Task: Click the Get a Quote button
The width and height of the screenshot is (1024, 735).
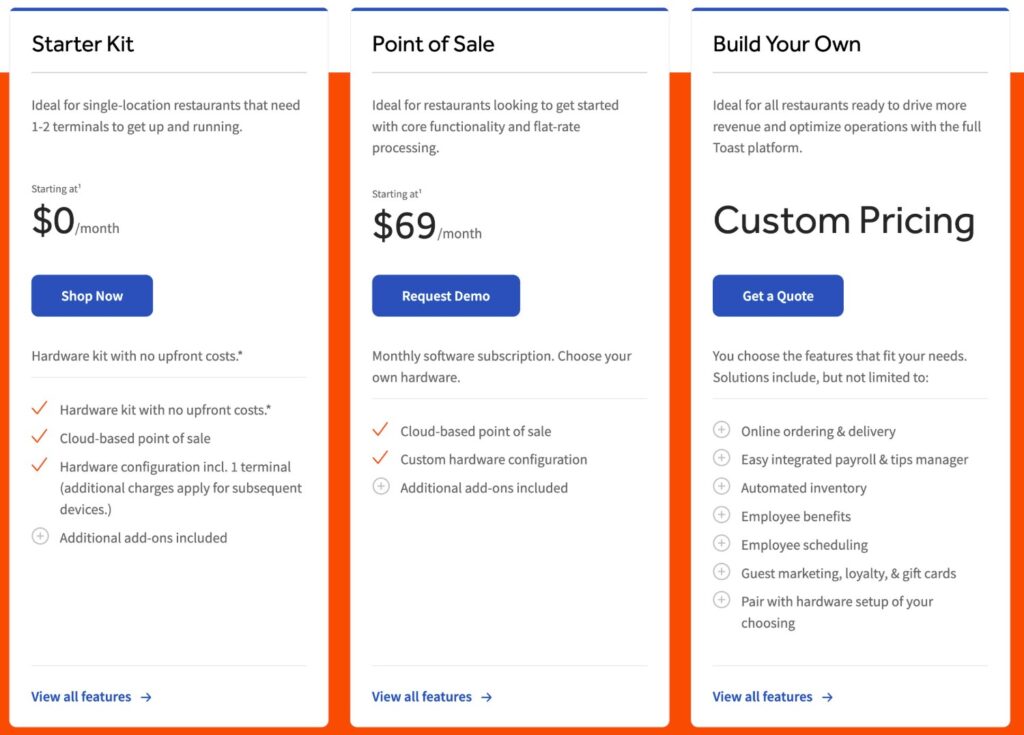Action: (778, 296)
